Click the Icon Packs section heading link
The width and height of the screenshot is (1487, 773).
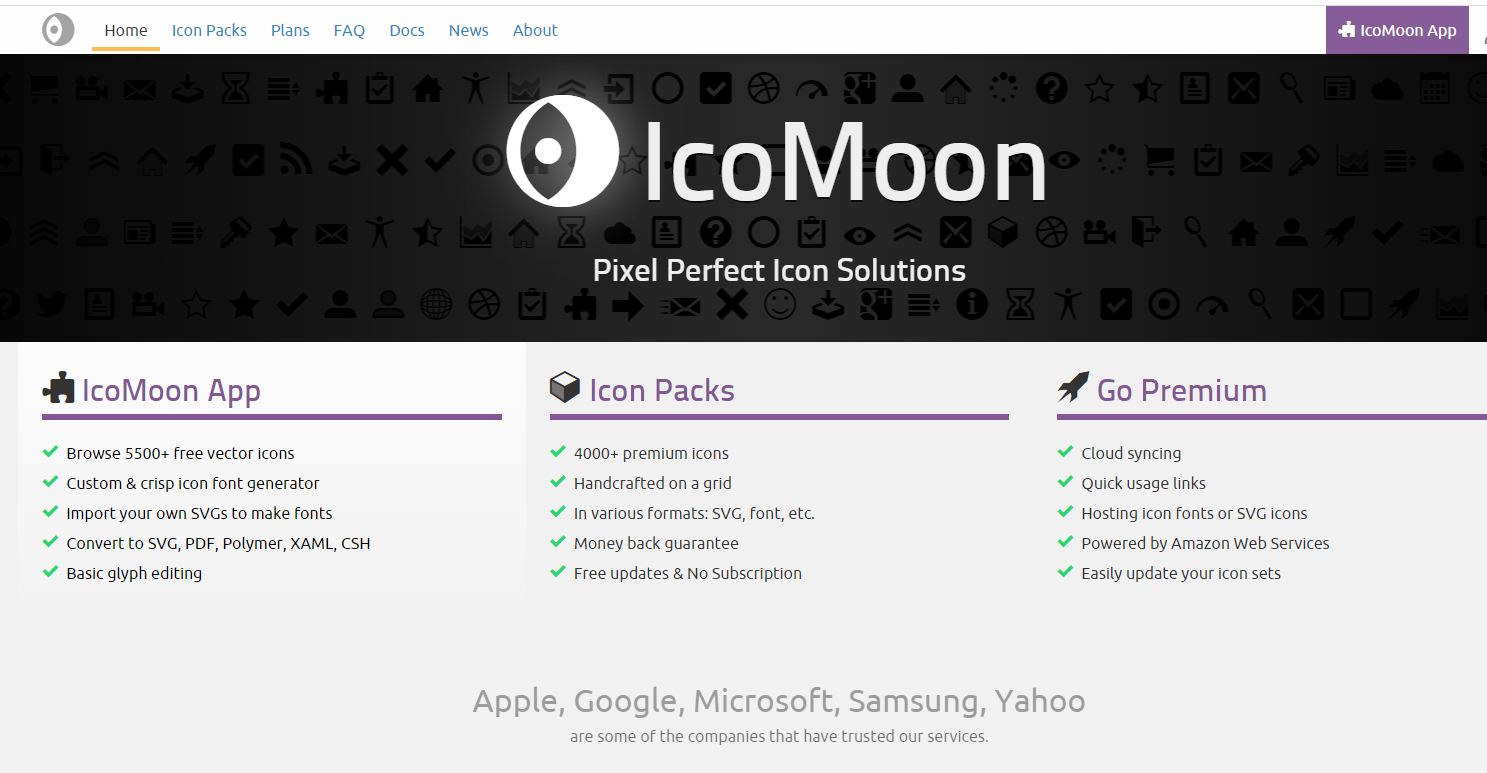pyautogui.click(x=661, y=390)
